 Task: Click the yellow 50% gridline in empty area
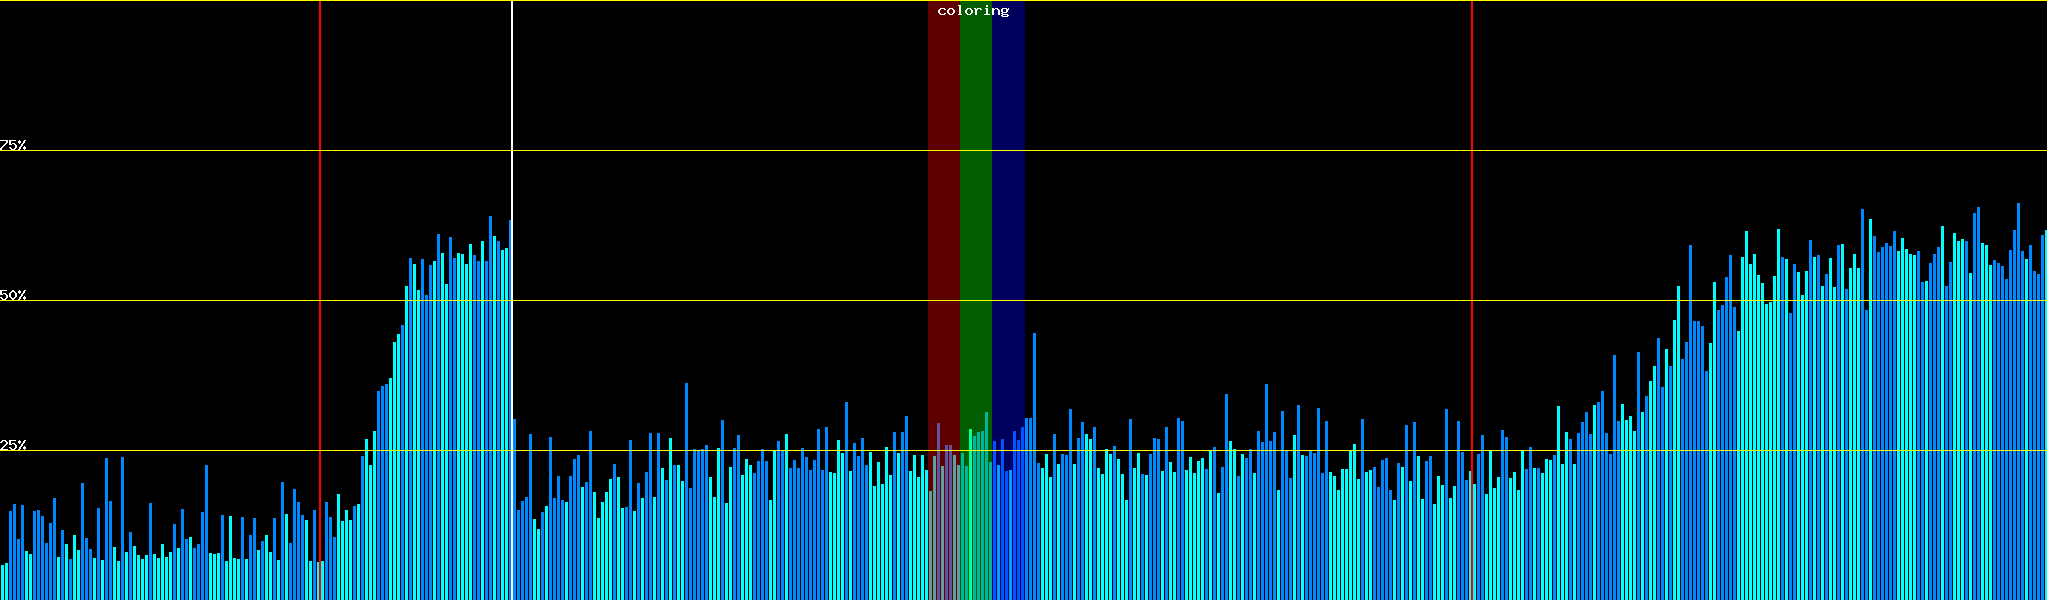point(1200,301)
